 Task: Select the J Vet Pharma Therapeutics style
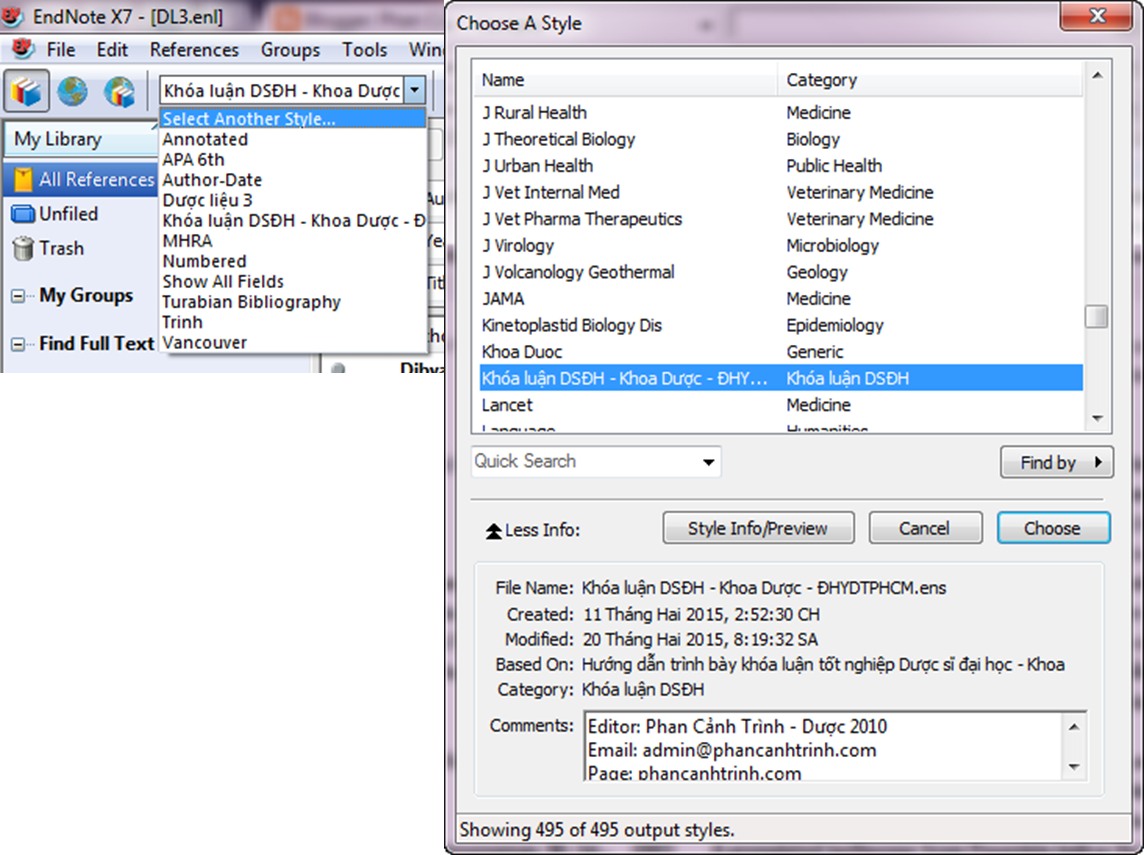781,220
